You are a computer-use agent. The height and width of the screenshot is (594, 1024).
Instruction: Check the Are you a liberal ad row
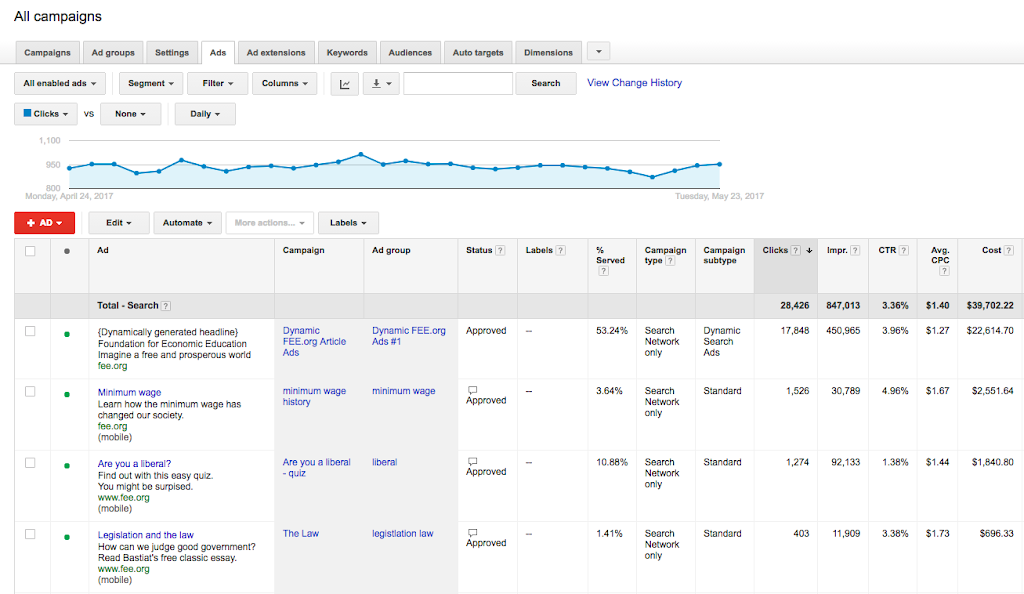[x=30, y=463]
